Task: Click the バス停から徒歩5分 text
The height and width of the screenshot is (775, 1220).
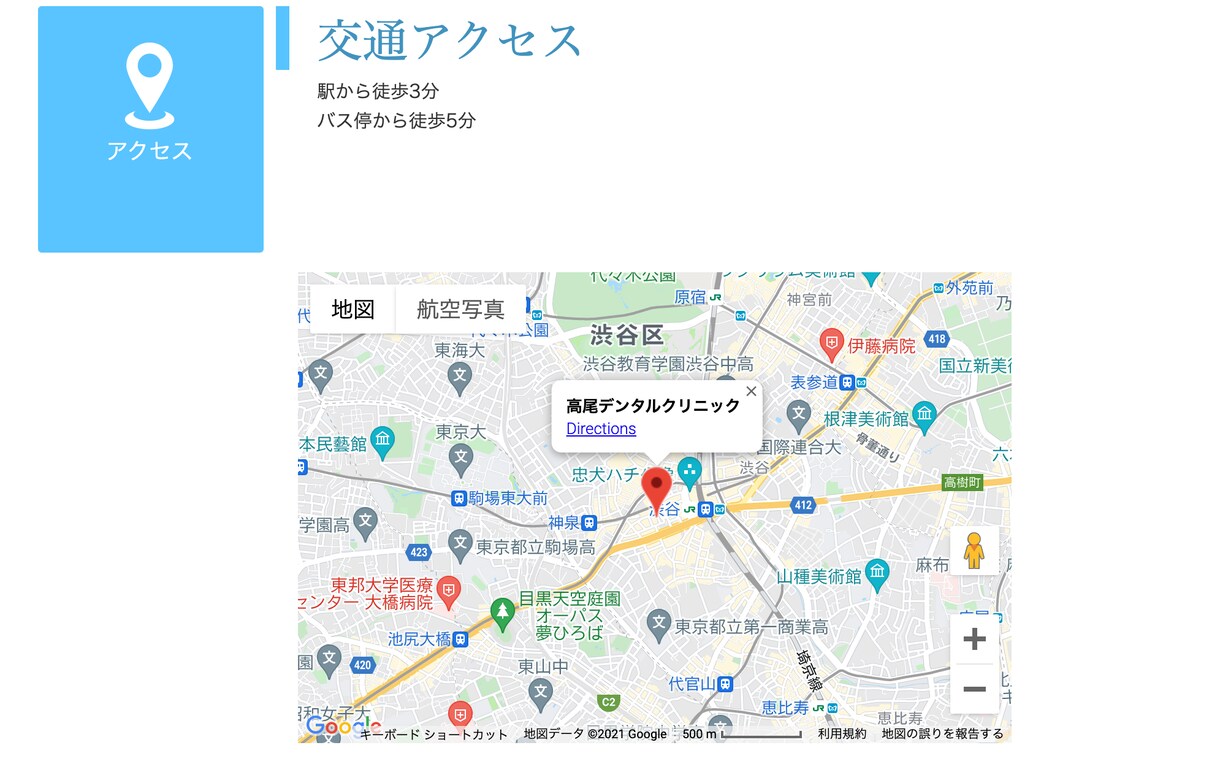Action: [x=396, y=121]
